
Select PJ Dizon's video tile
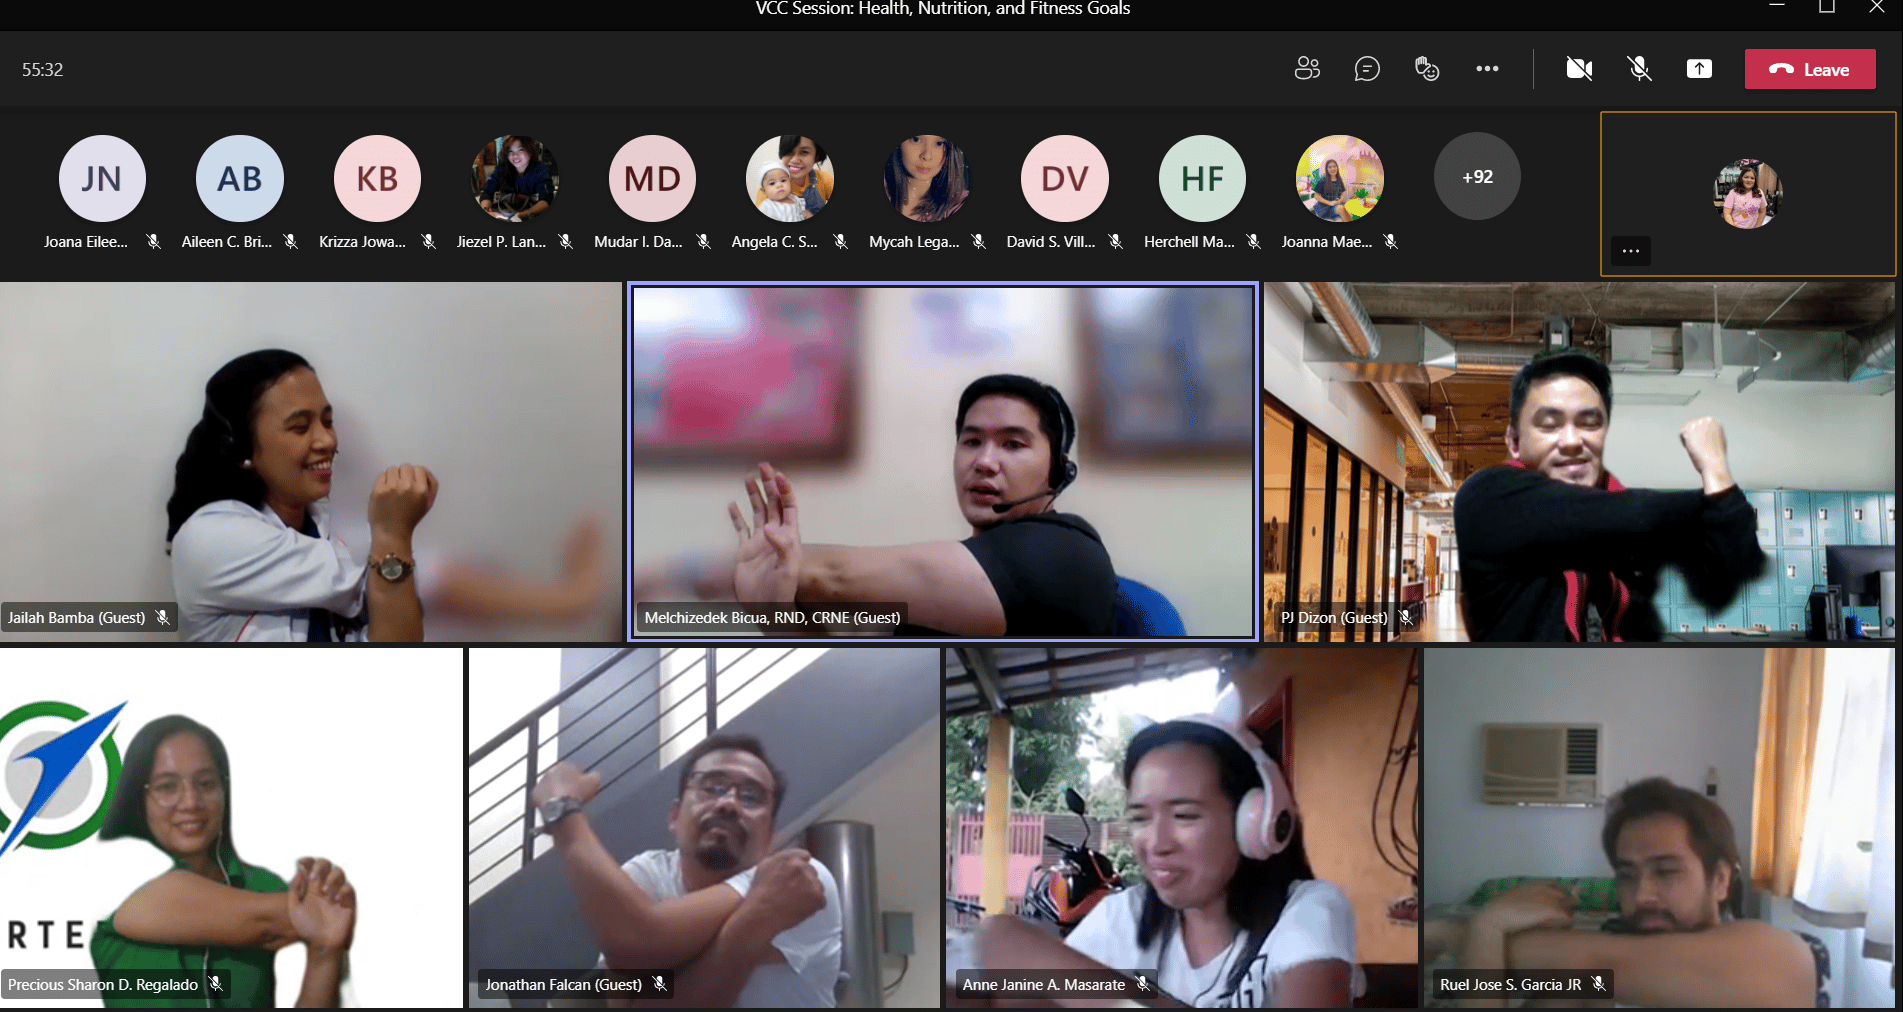point(1580,461)
